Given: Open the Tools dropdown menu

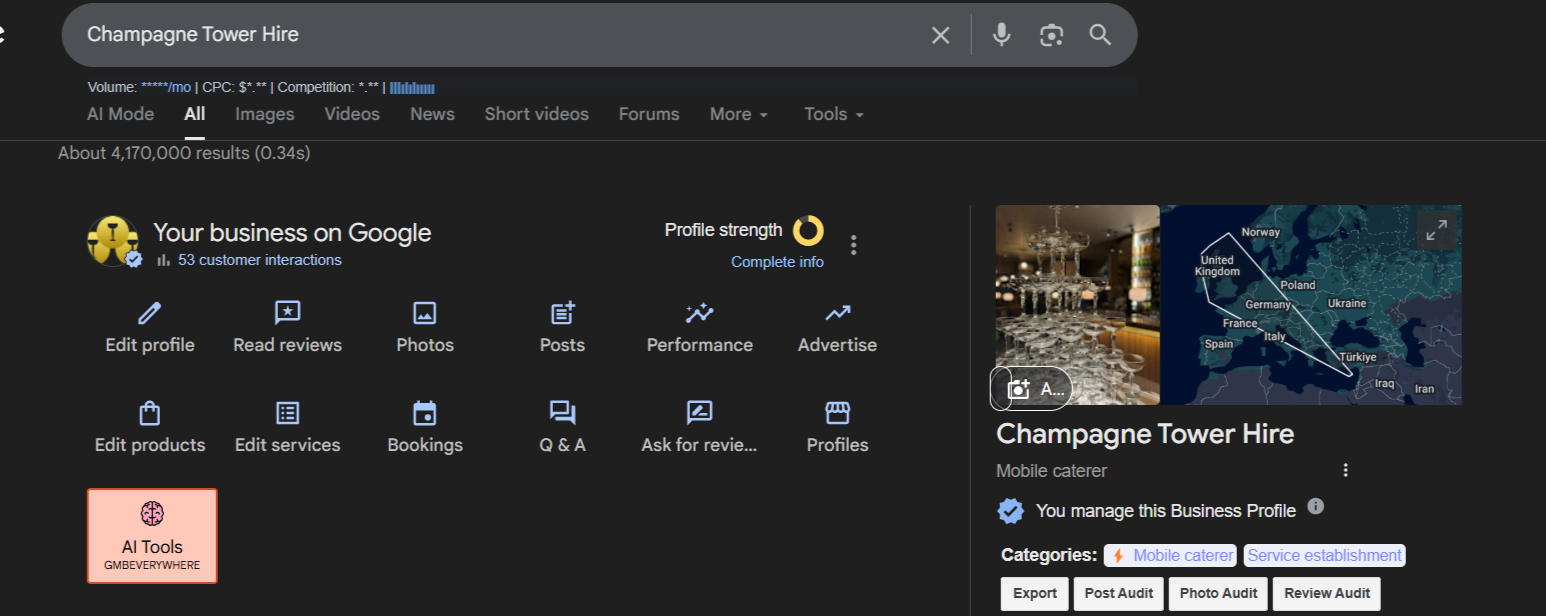Looking at the screenshot, I should point(833,114).
